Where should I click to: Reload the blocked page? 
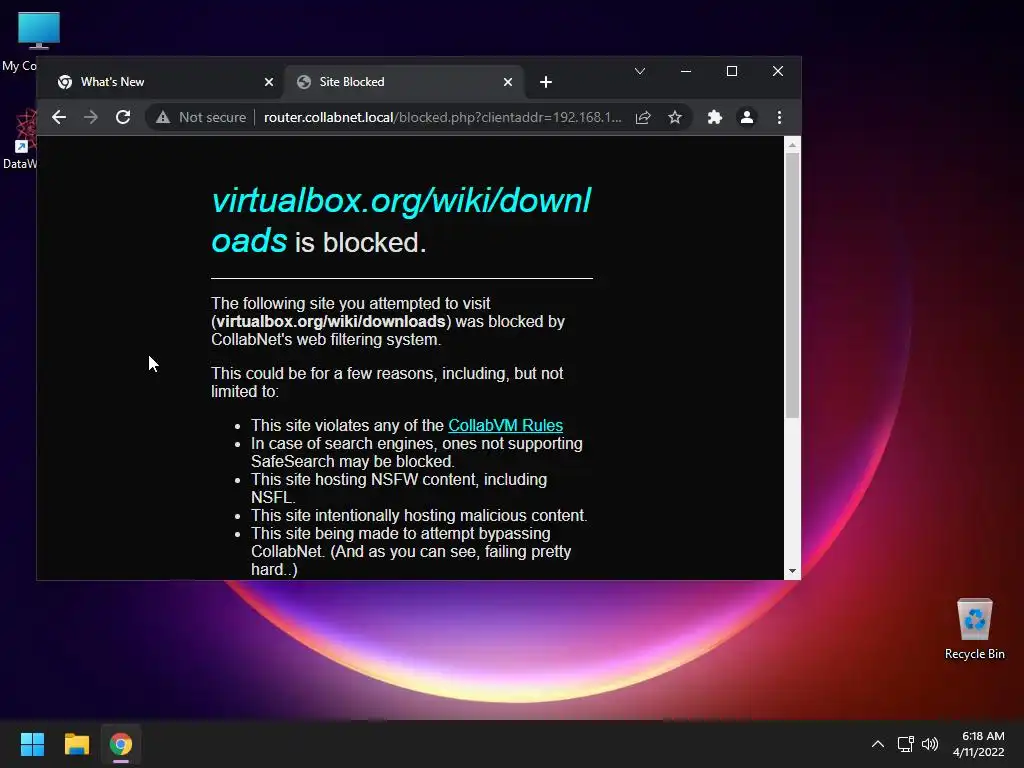coord(123,118)
